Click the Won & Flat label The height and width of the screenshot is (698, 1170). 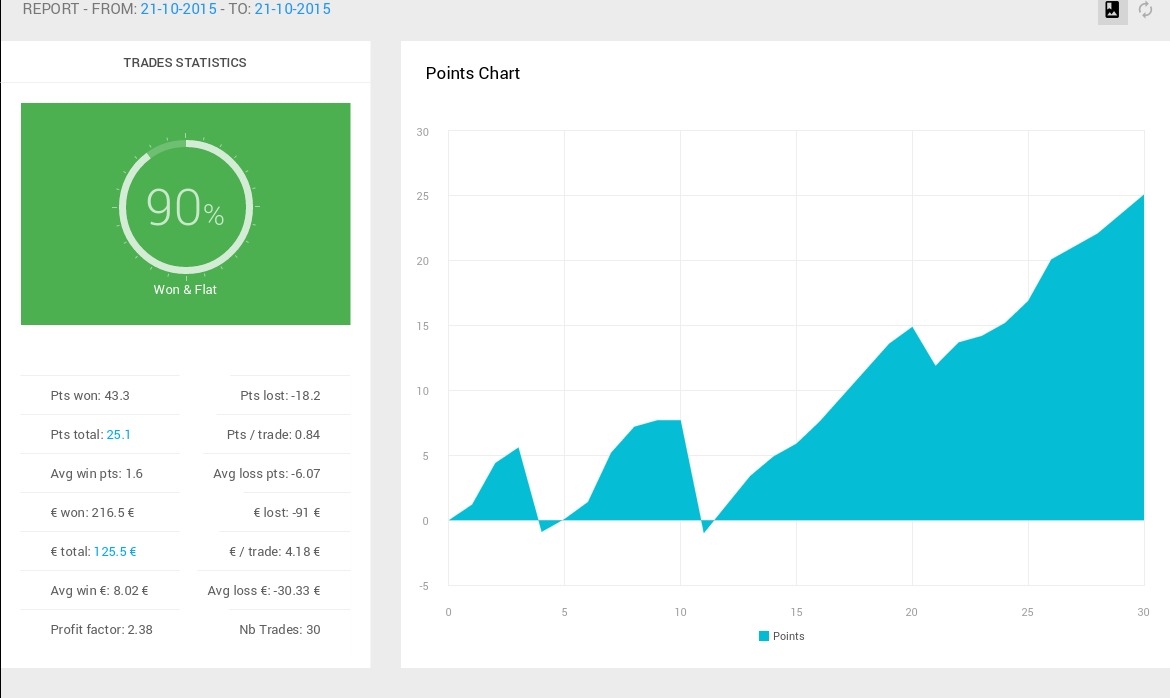(185, 290)
